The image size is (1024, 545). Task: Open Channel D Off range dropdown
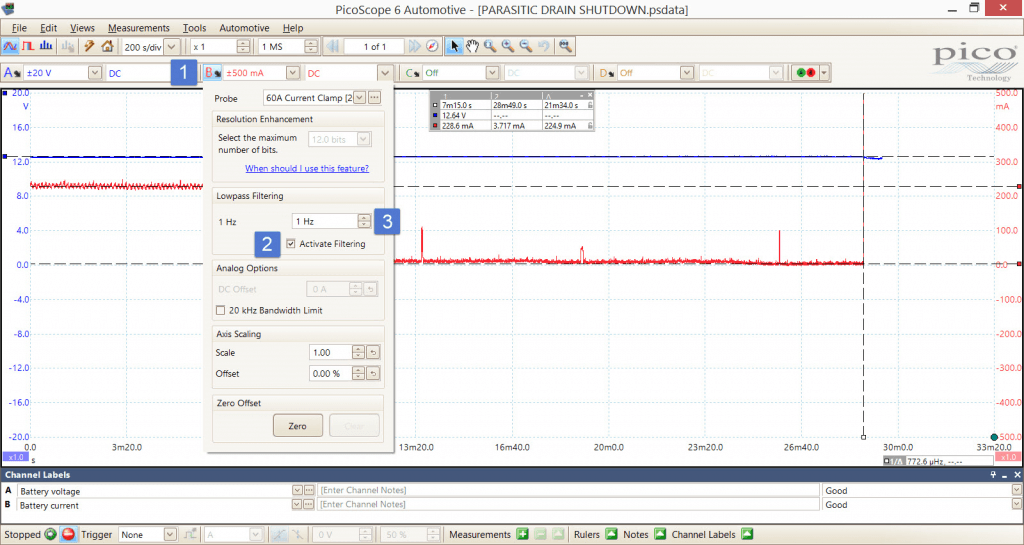point(686,73)
